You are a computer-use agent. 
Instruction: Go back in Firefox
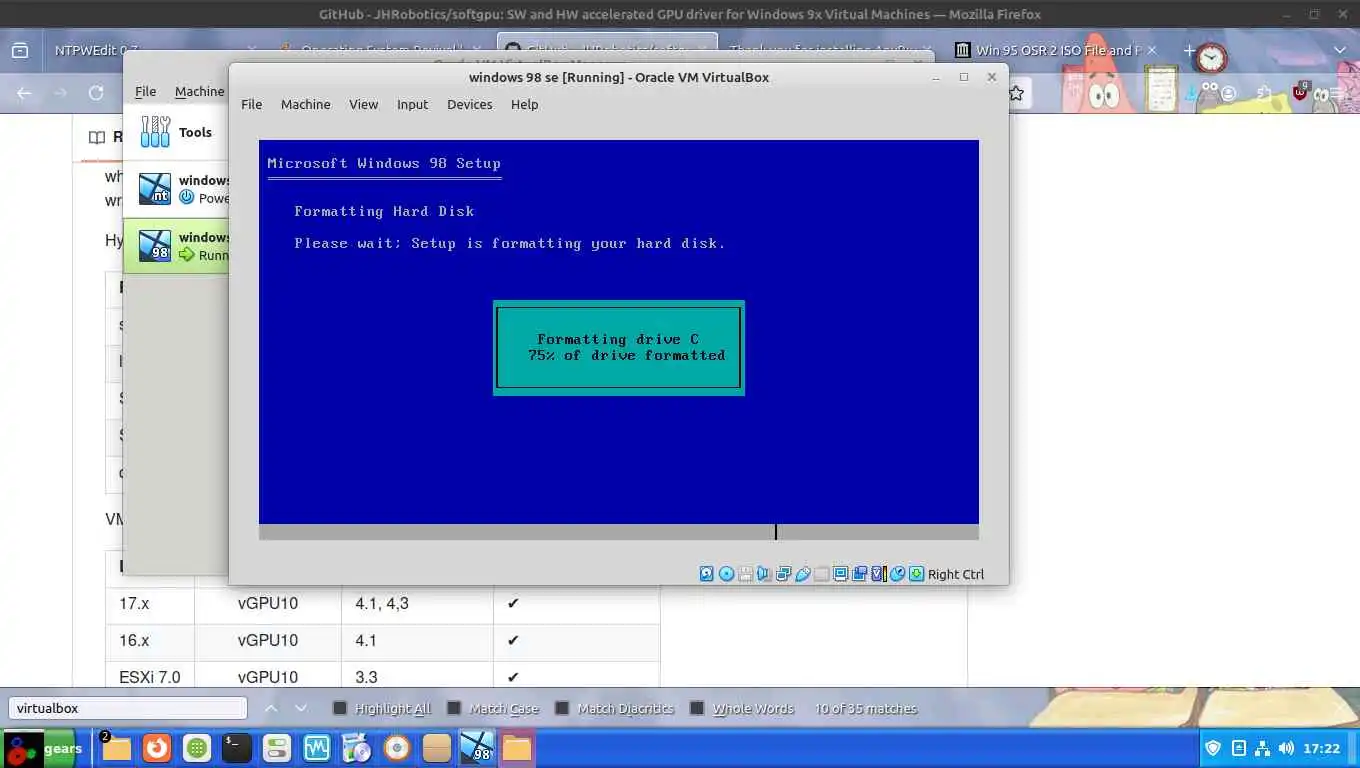pyautogui.click(x=24, y=93)
